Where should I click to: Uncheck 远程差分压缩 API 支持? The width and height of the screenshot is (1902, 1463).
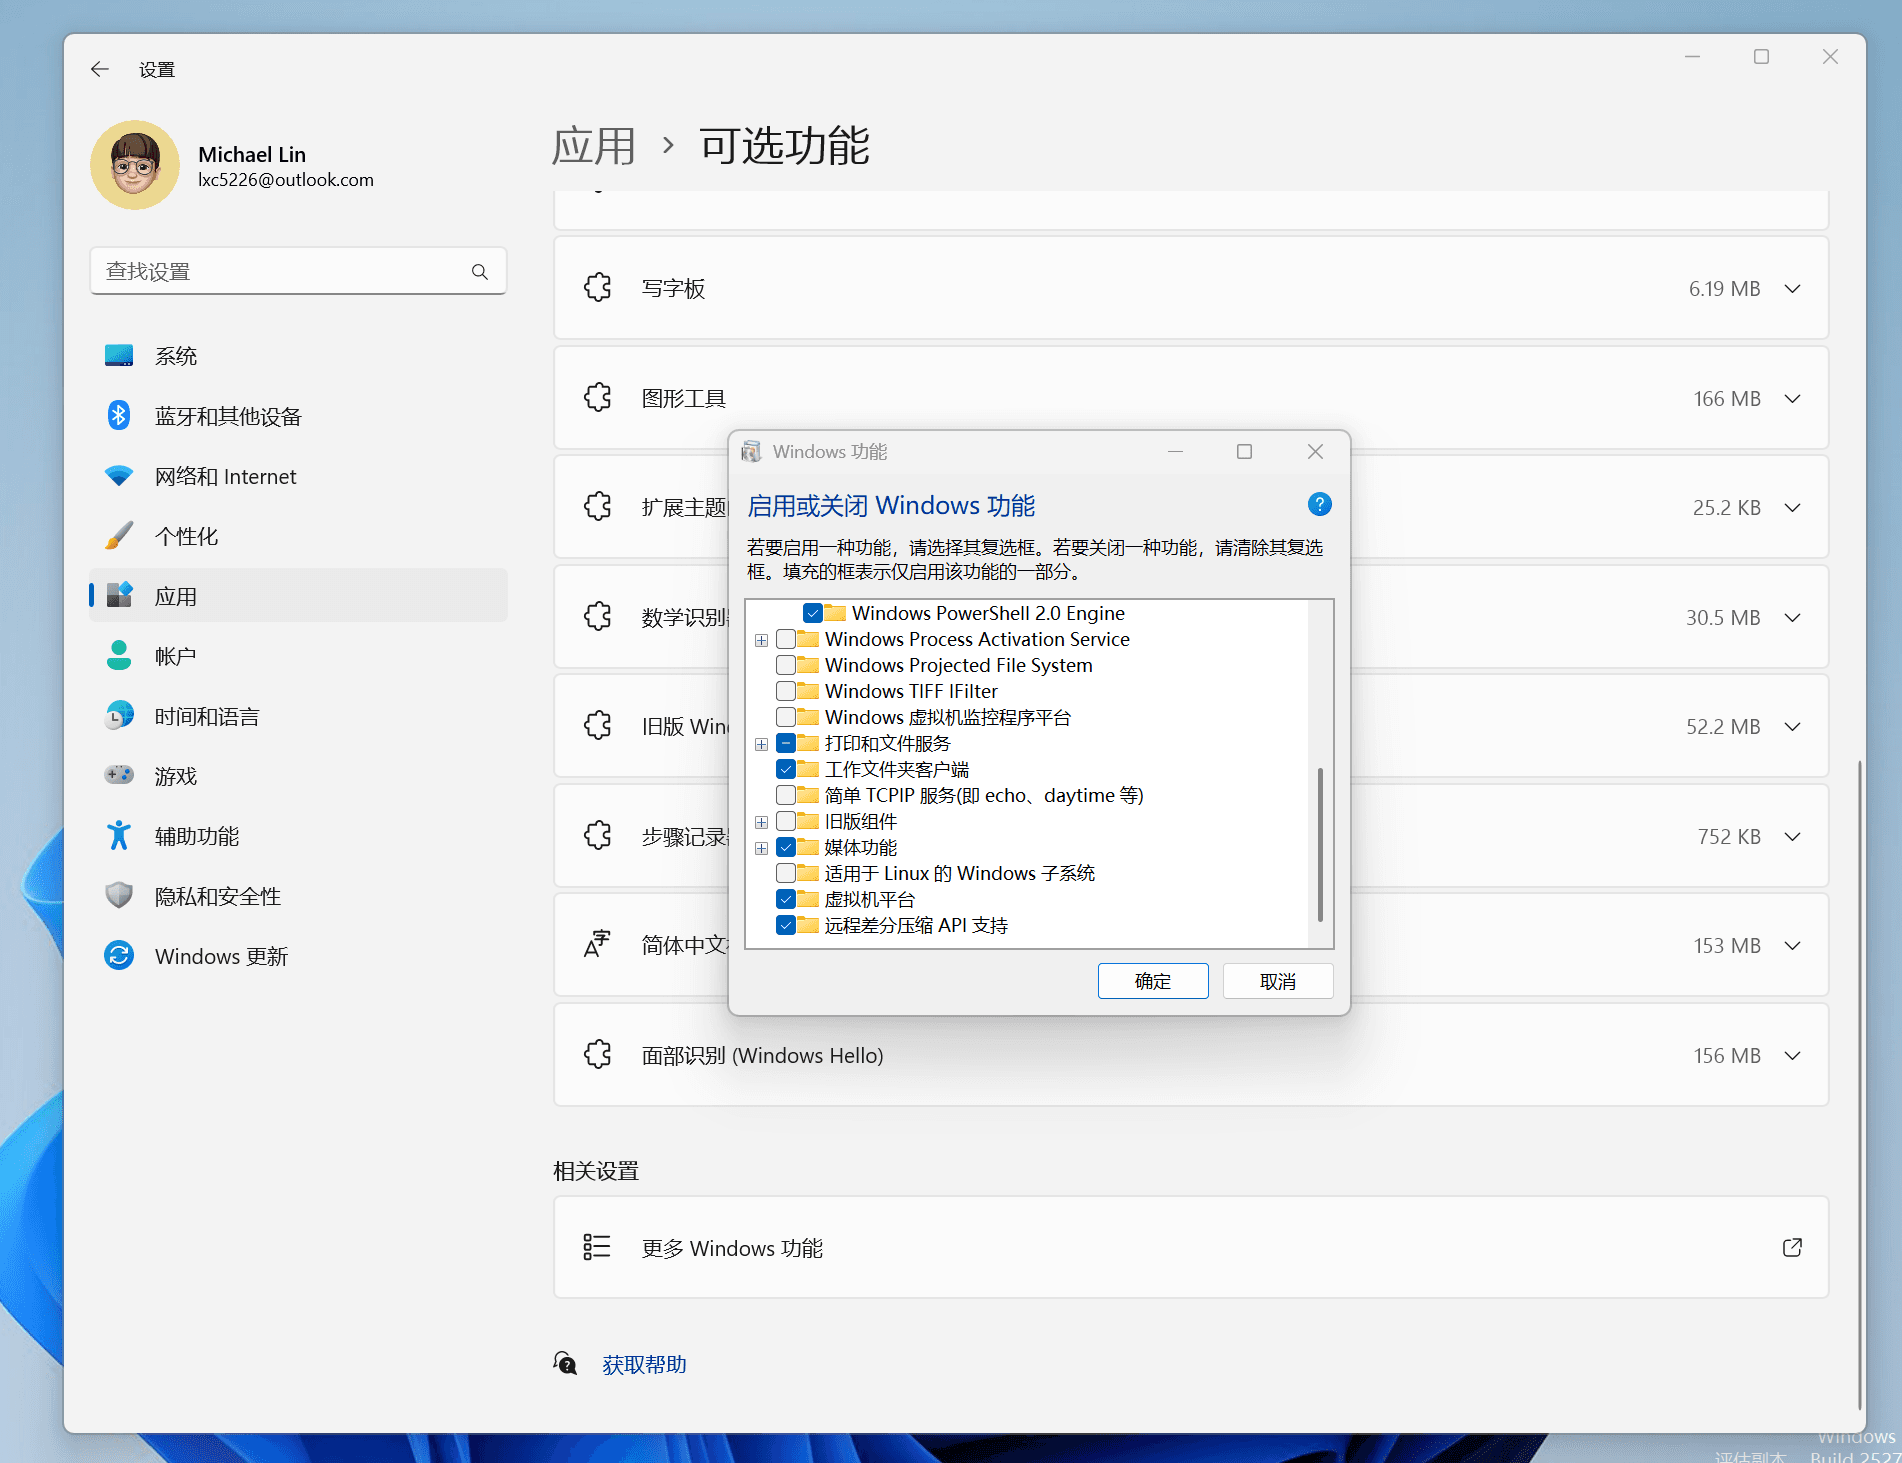coord(786,925)
